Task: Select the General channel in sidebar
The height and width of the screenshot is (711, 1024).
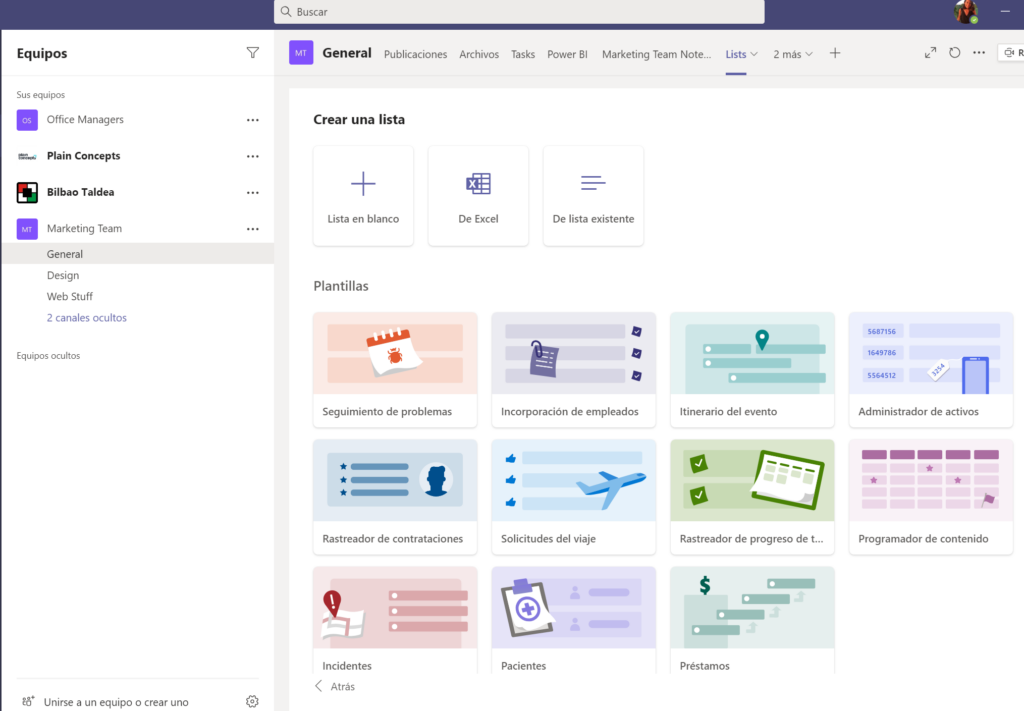Action: coord(138,254)
